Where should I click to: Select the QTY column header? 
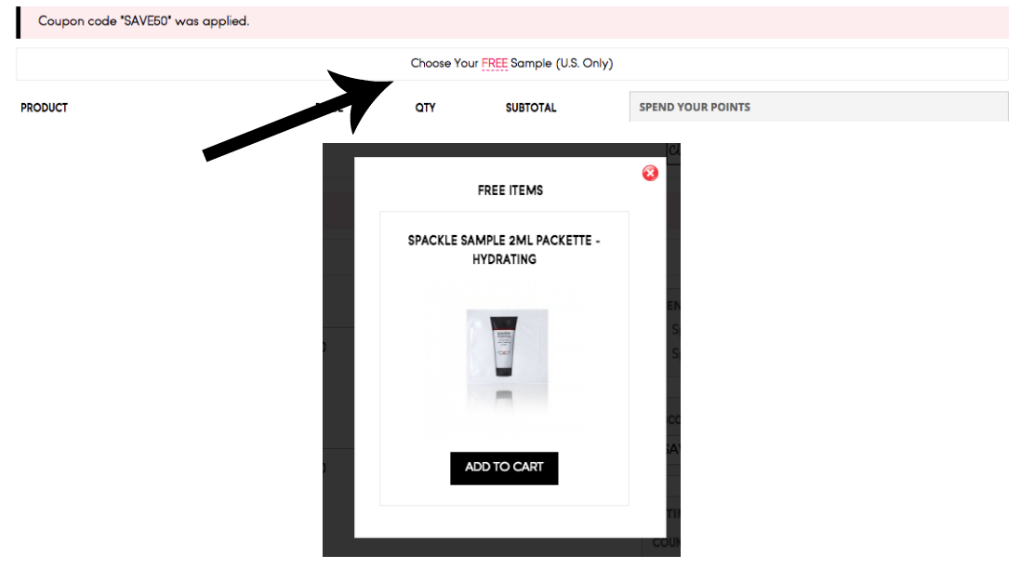[425, 107]
